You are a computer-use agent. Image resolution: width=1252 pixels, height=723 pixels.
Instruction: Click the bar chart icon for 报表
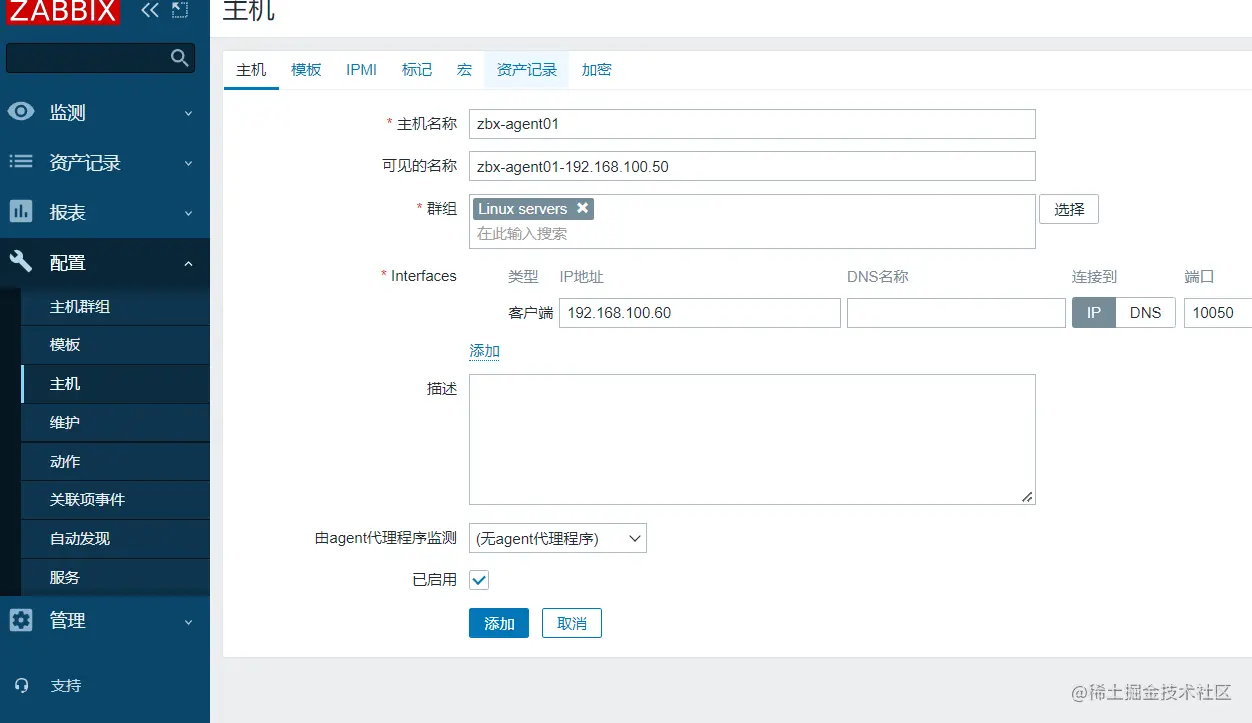pos(21,212)
